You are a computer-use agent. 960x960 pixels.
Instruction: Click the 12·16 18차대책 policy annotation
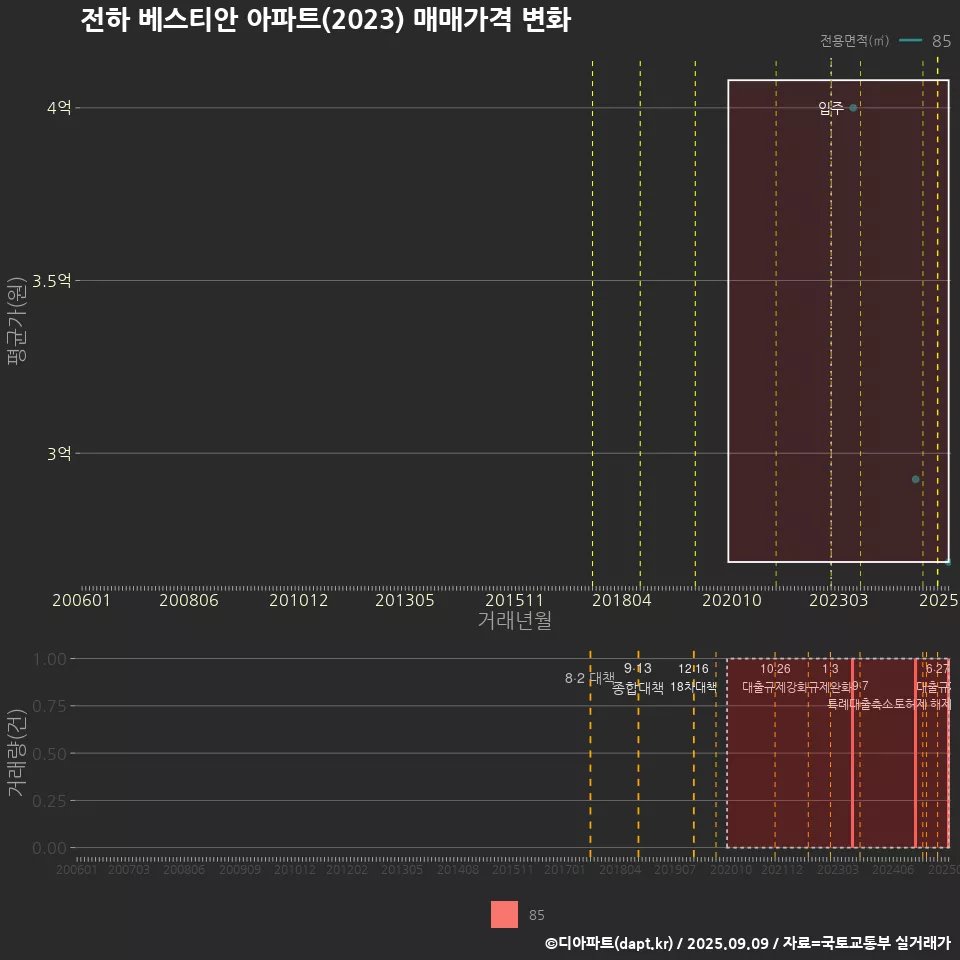coord(693,678)
